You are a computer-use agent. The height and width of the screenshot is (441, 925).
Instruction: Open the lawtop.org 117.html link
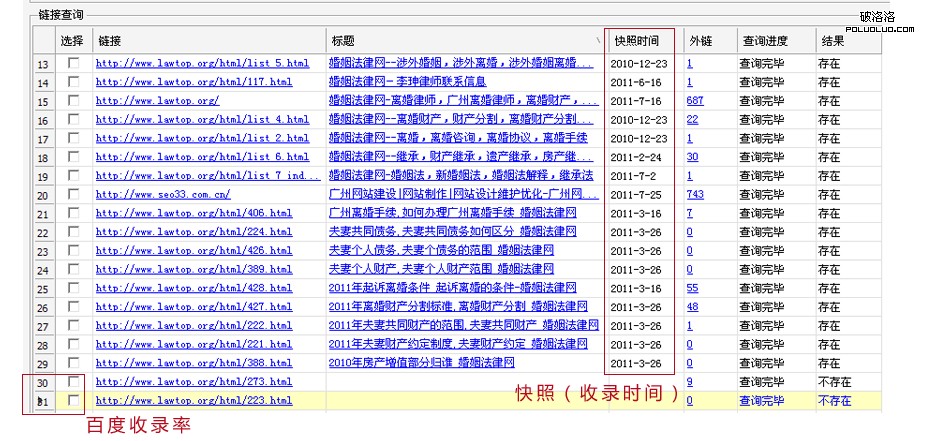(x=194, y=82)
